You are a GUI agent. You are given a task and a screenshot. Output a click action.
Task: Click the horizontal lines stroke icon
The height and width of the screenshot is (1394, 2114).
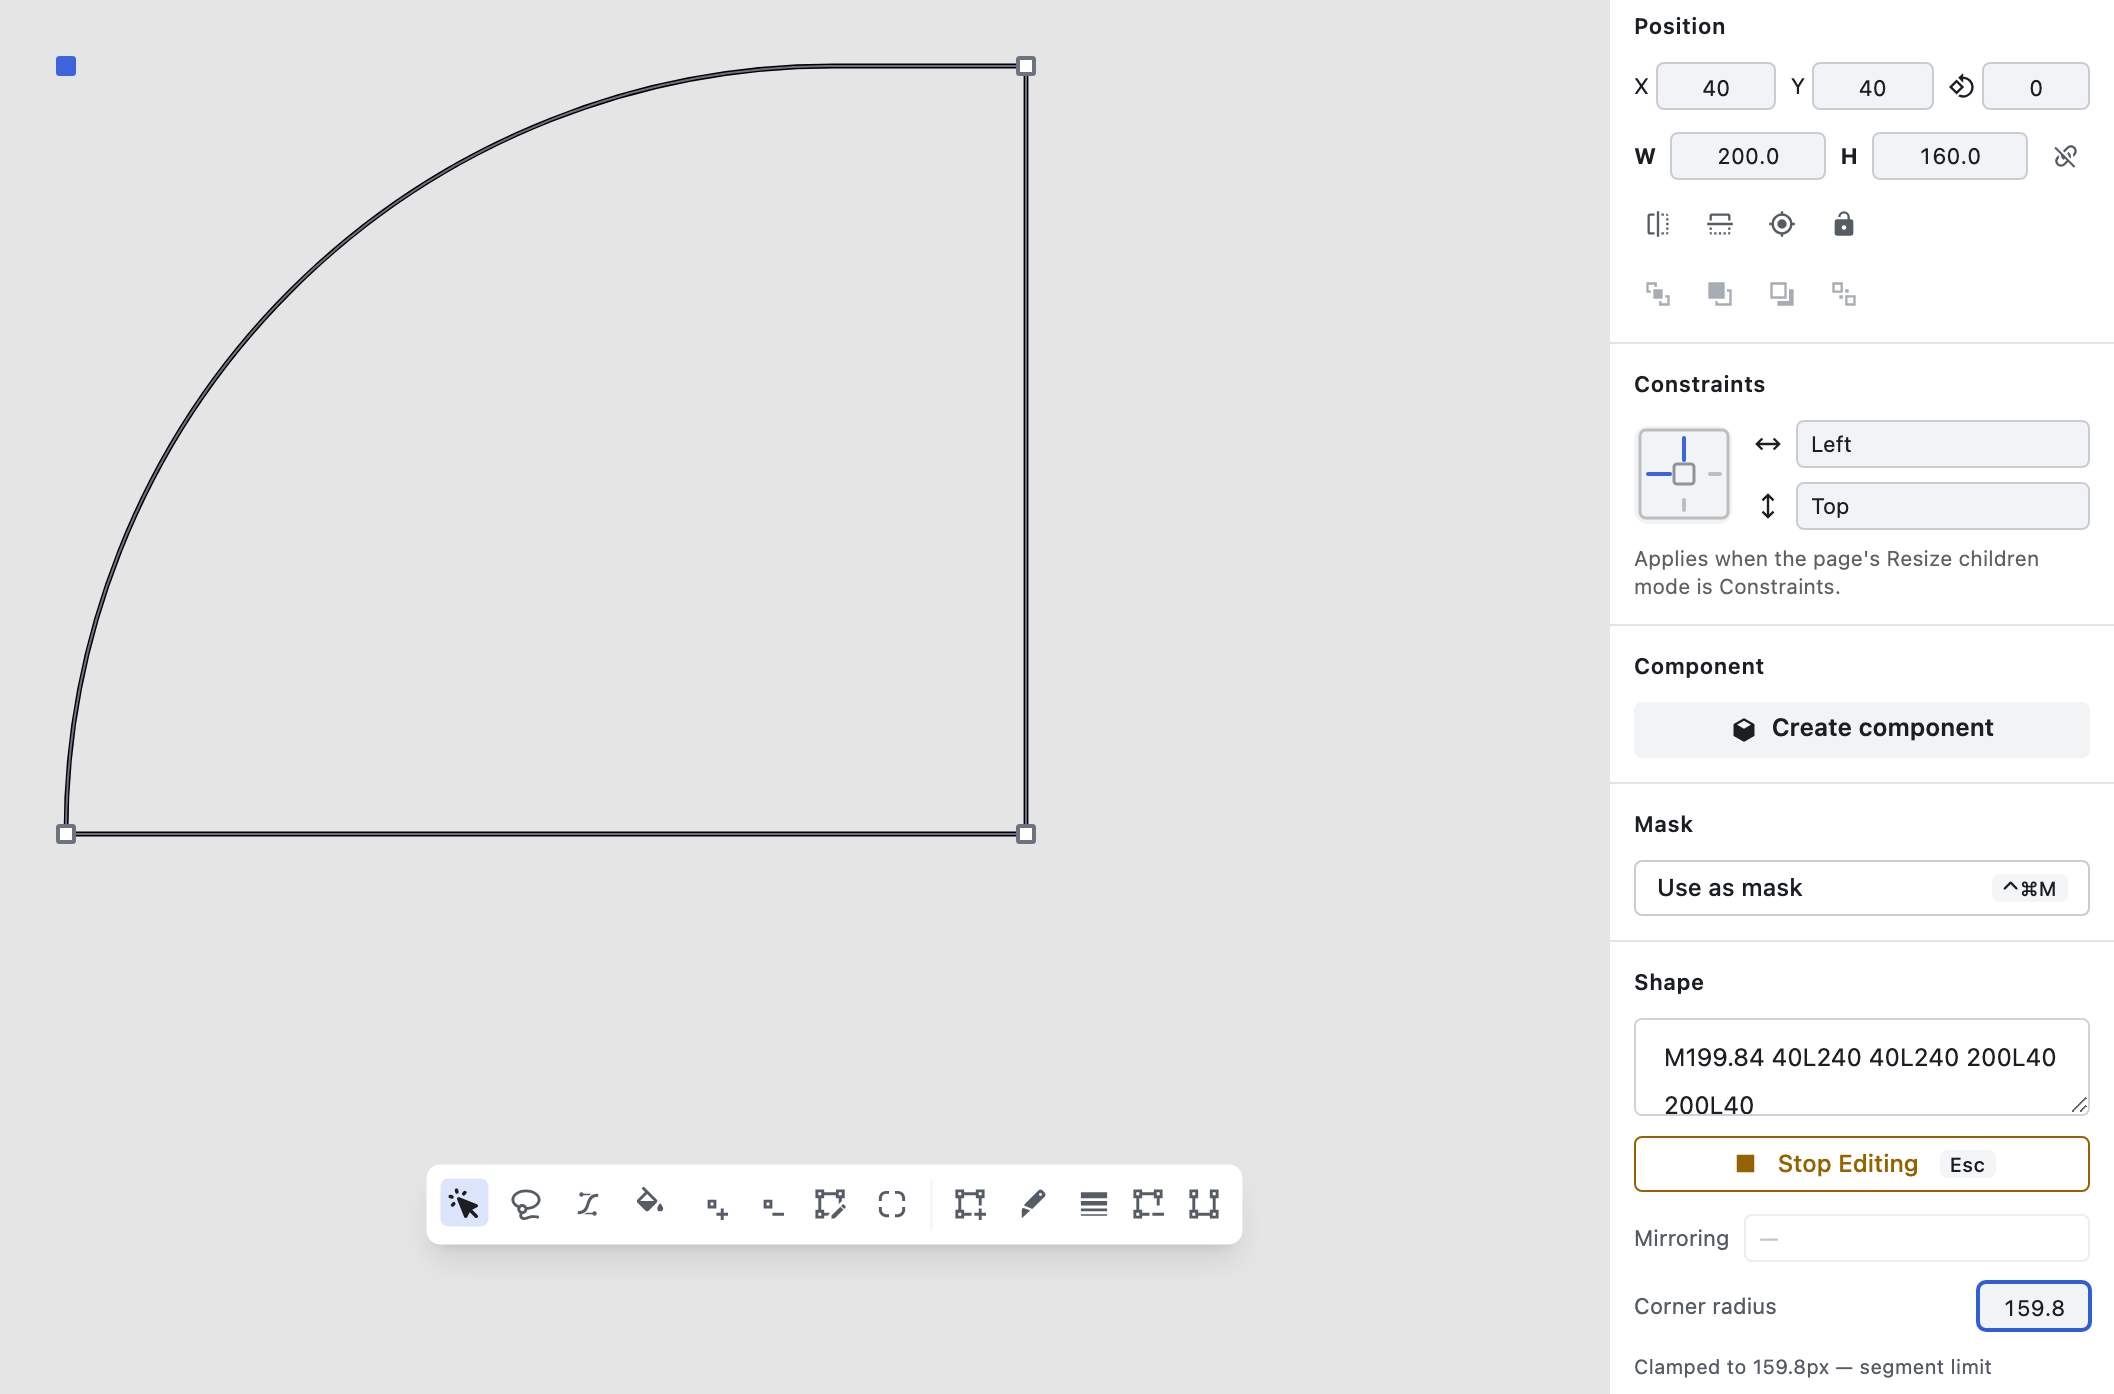(x=1094, y=1204)
